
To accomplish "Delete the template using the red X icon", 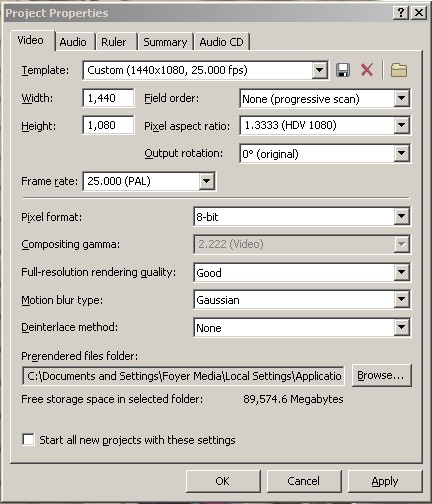I will [367, 70].
